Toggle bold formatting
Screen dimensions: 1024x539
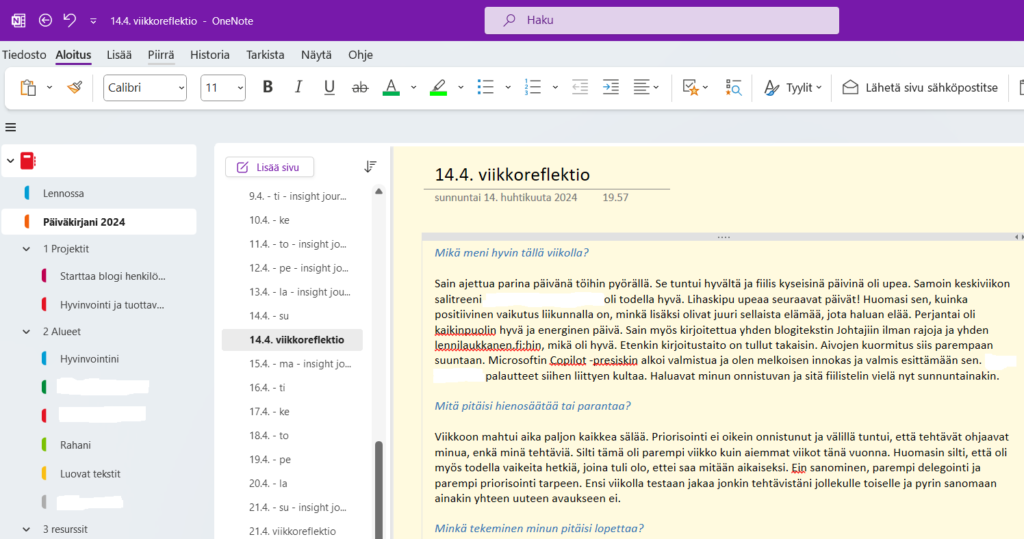(267, 87)
